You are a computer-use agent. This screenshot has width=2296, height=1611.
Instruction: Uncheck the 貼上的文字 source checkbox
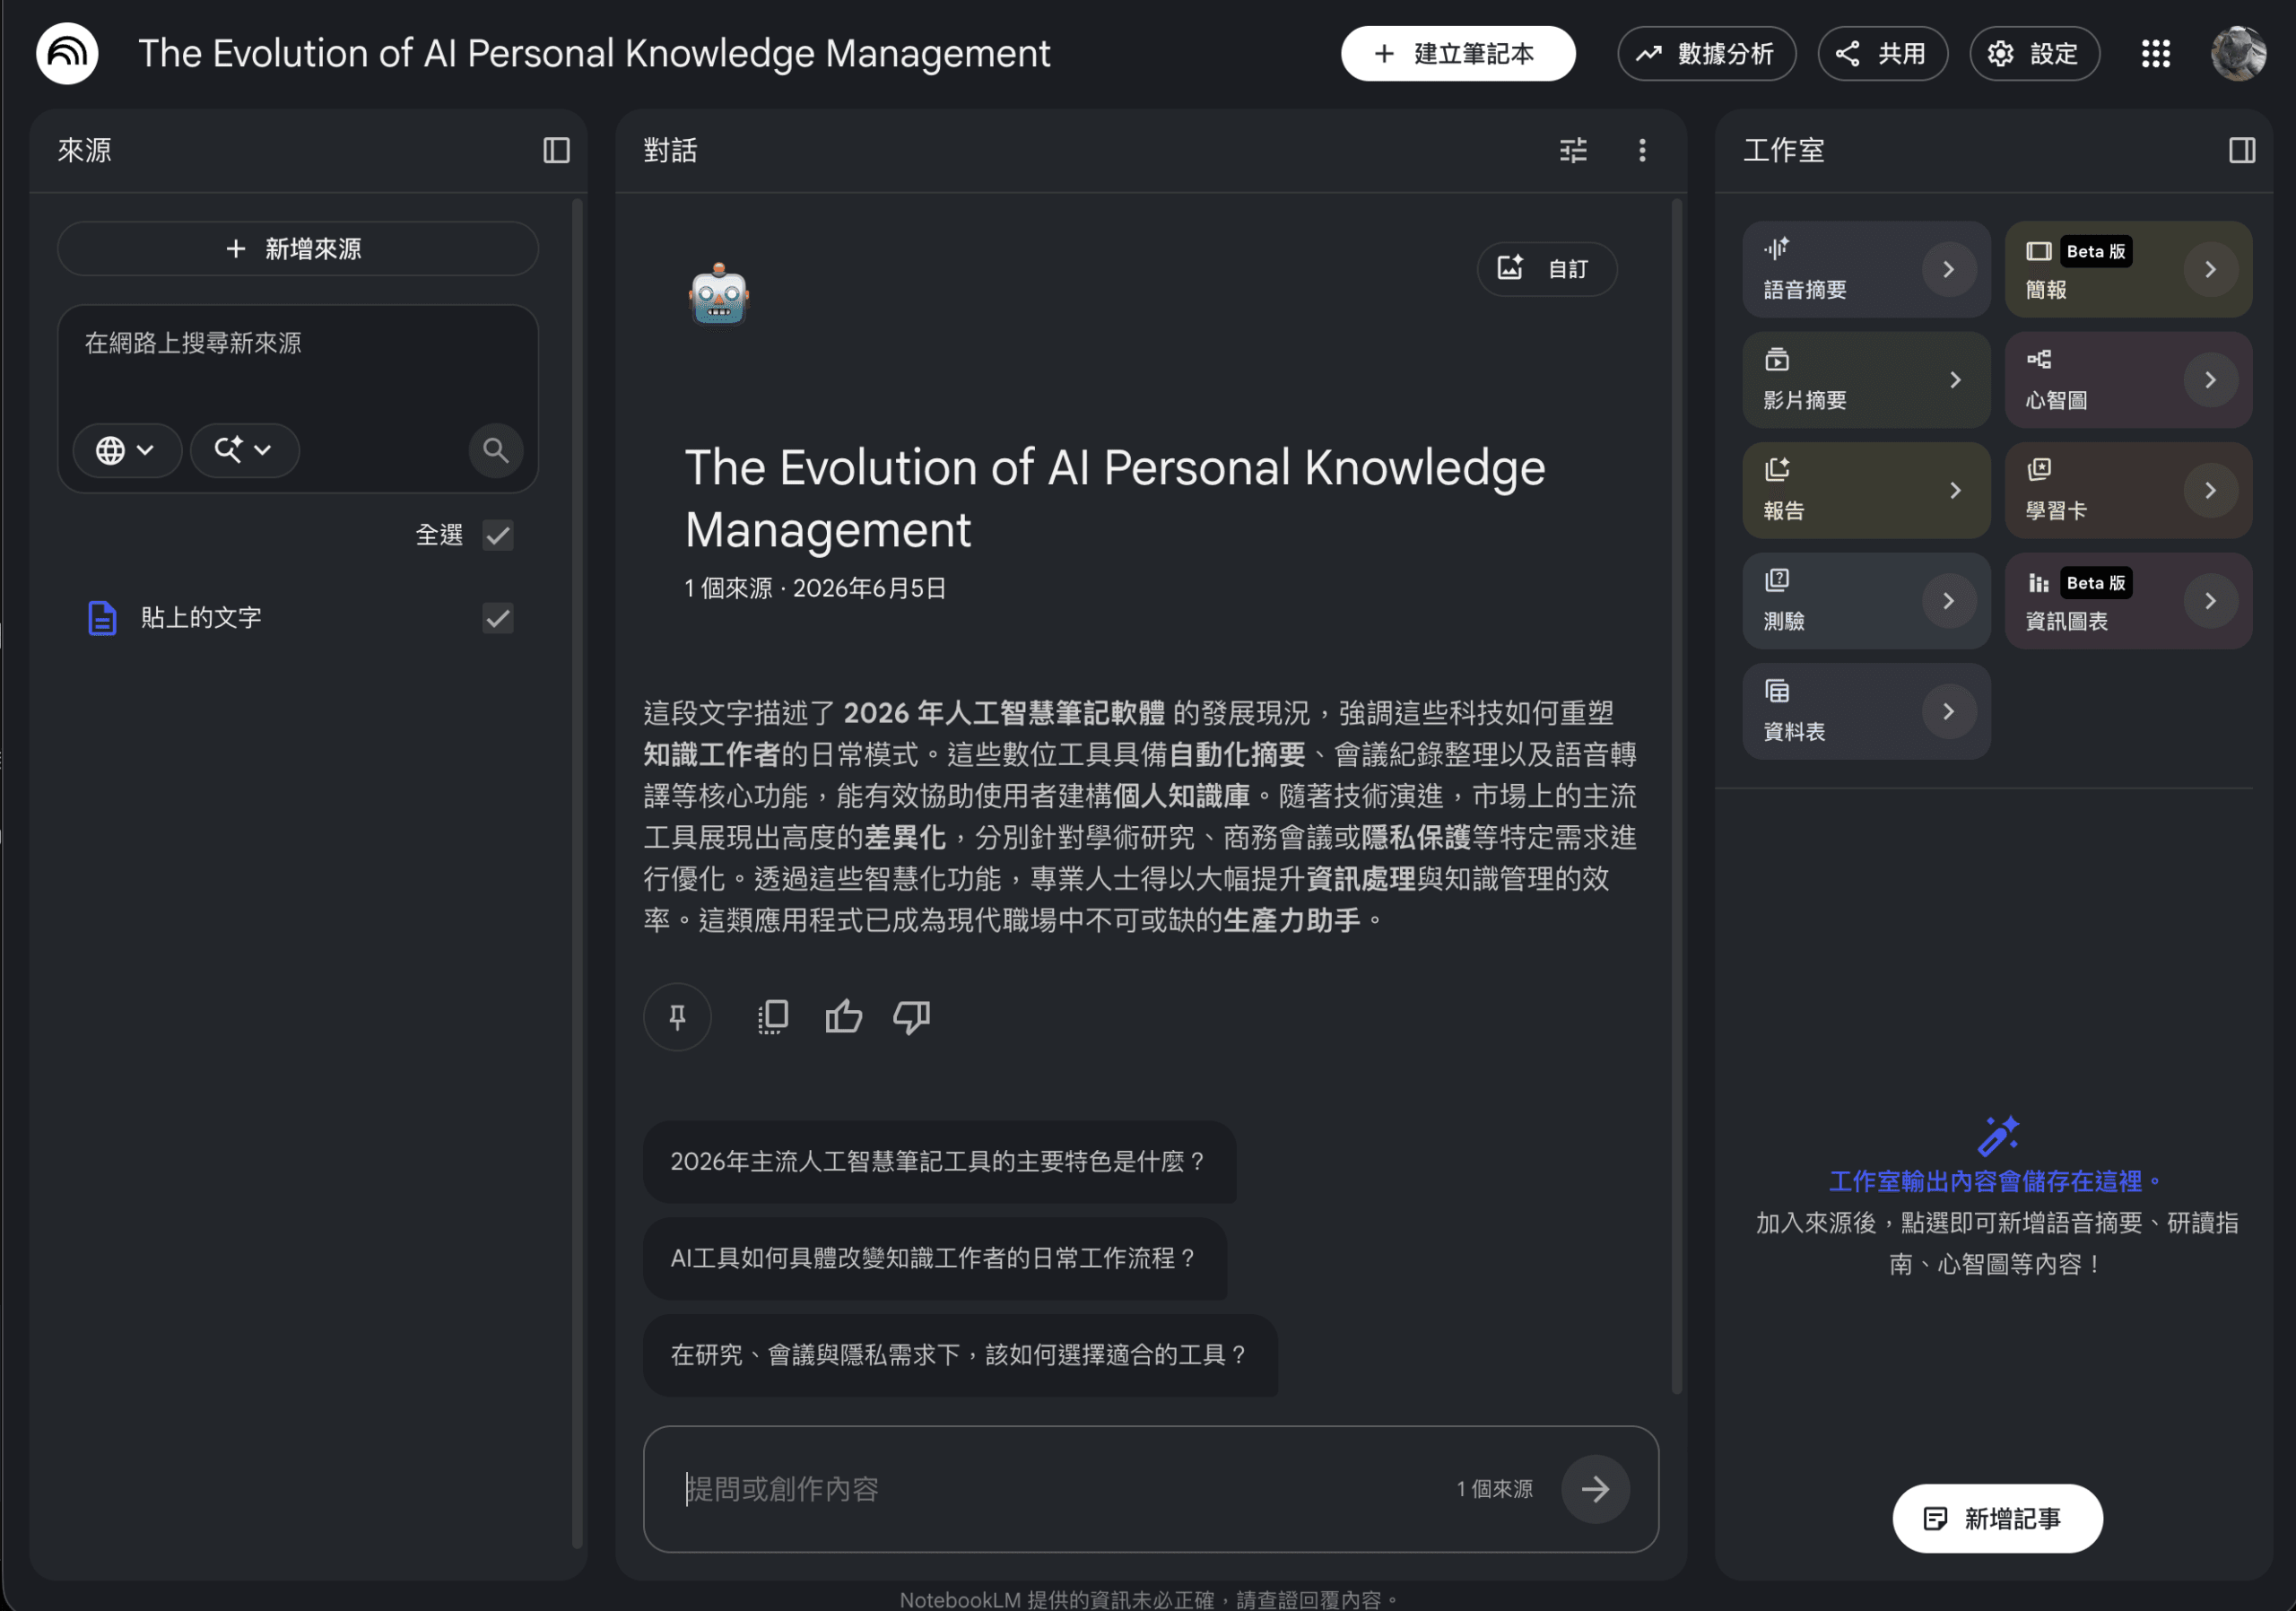(x=498, y=618)
